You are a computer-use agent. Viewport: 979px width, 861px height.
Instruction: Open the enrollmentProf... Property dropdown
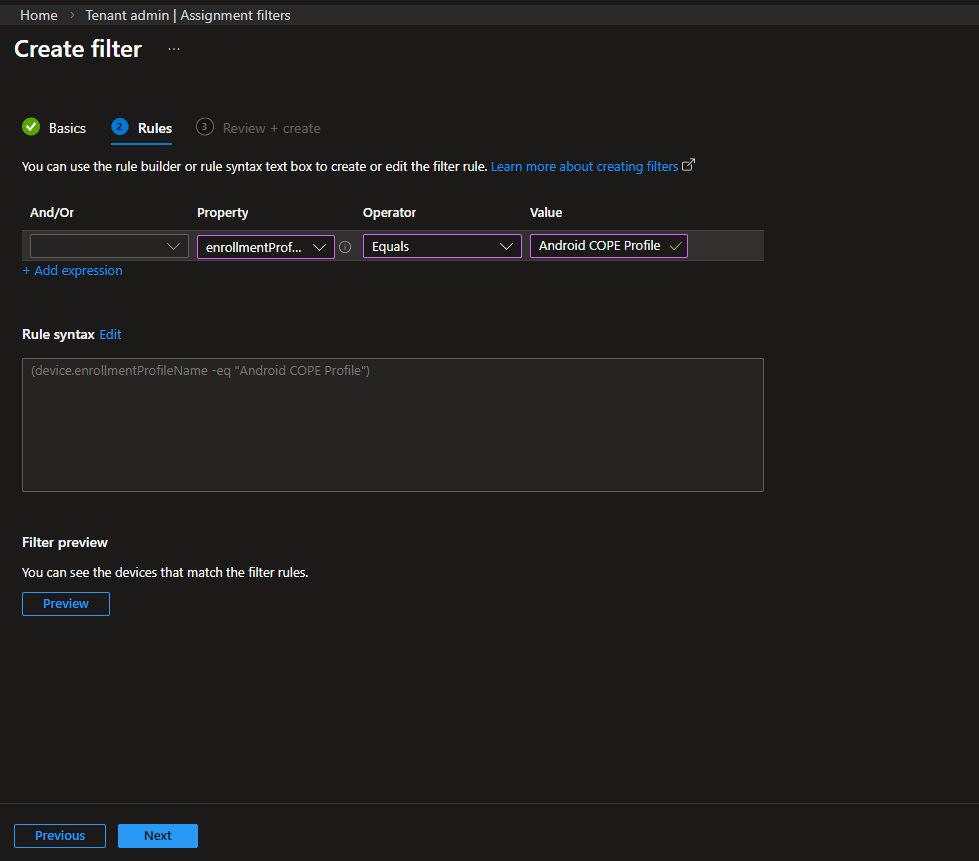coord(266,247)
